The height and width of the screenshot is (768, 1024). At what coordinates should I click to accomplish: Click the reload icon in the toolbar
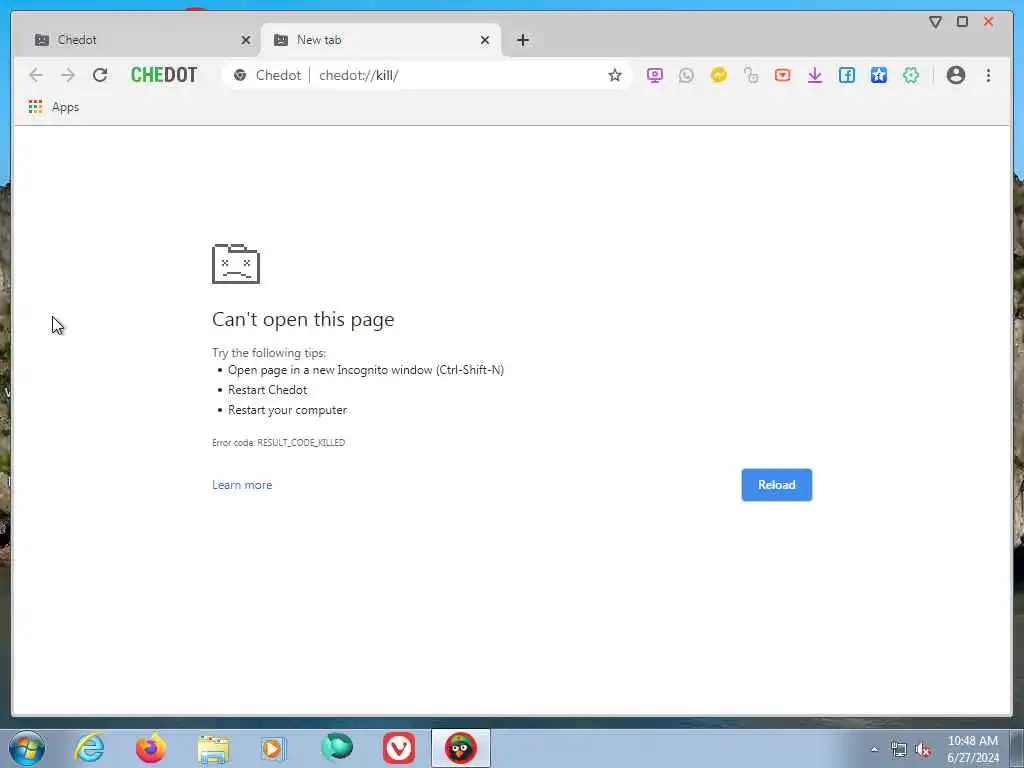coord(100,75)
